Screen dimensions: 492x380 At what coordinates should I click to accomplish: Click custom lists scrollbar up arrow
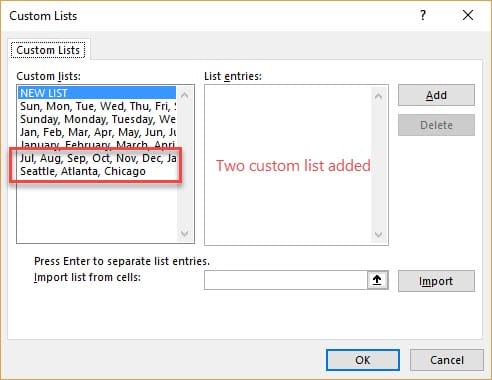pos(184,96)
